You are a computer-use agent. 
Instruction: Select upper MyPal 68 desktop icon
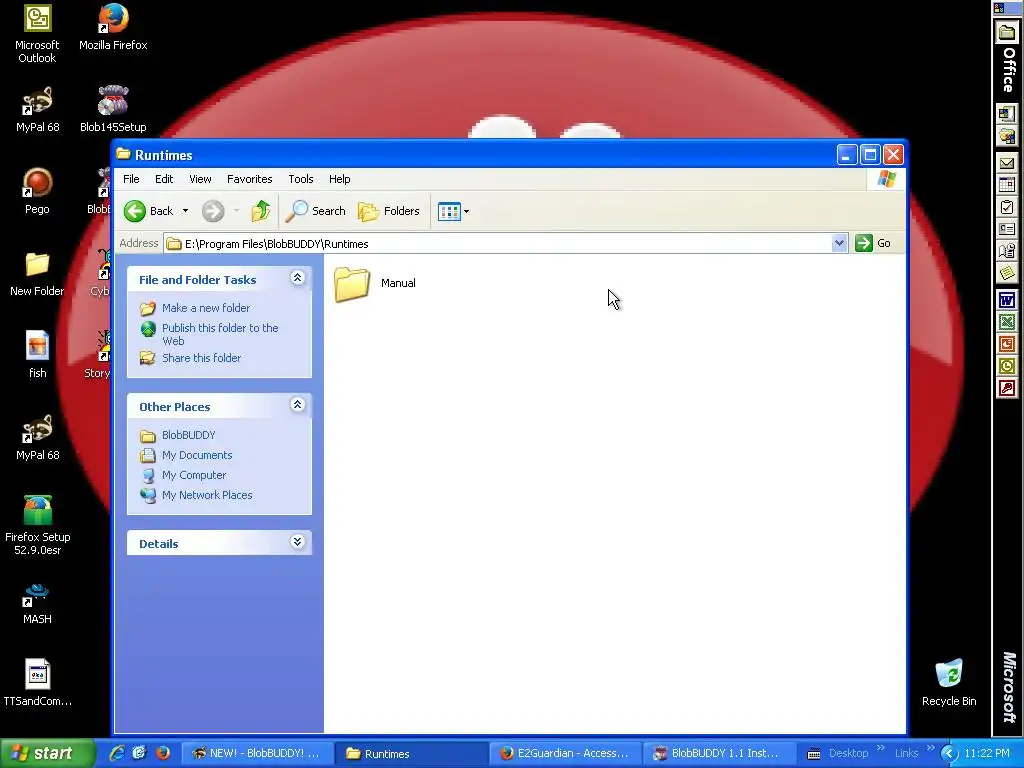(x=37, y=110)
